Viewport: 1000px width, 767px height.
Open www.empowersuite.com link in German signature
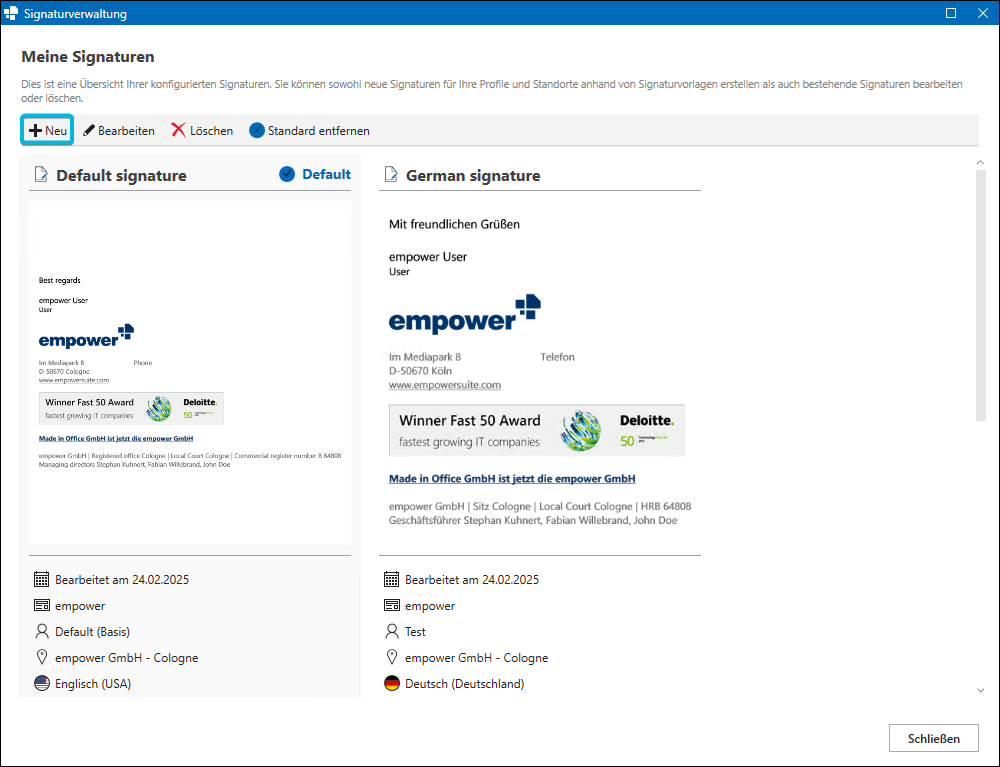pos(445,385)
